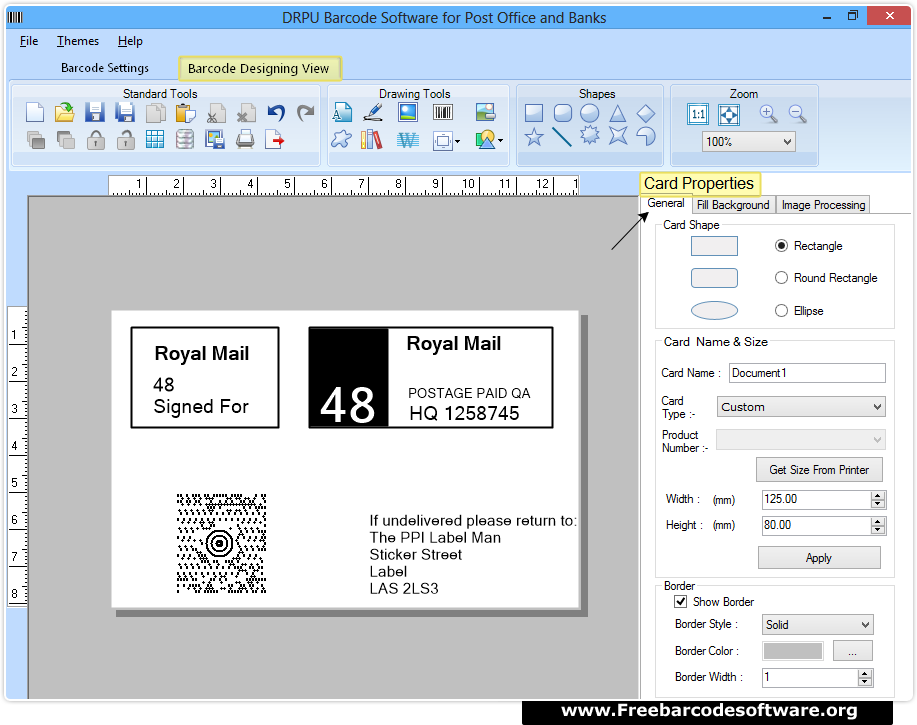Switch to the Barcode Settings tab
917x725 pixels.
click(105, 68)
